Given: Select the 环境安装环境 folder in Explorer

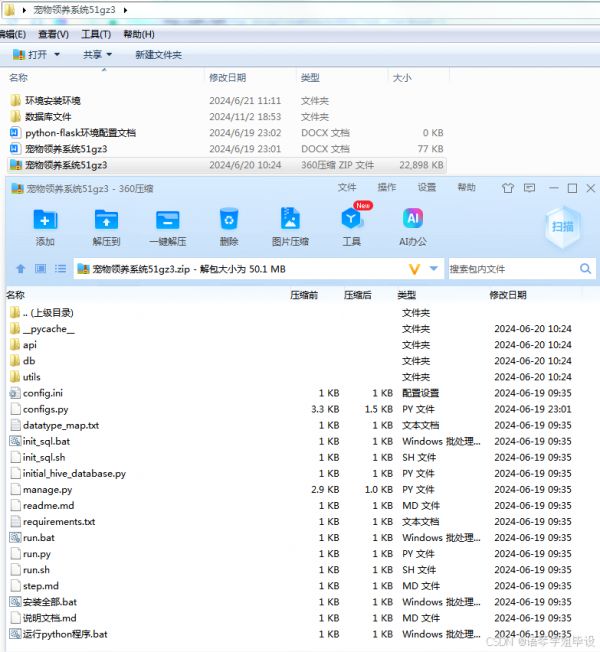Looking at the screenshot, I should click(x=45, y=101).
